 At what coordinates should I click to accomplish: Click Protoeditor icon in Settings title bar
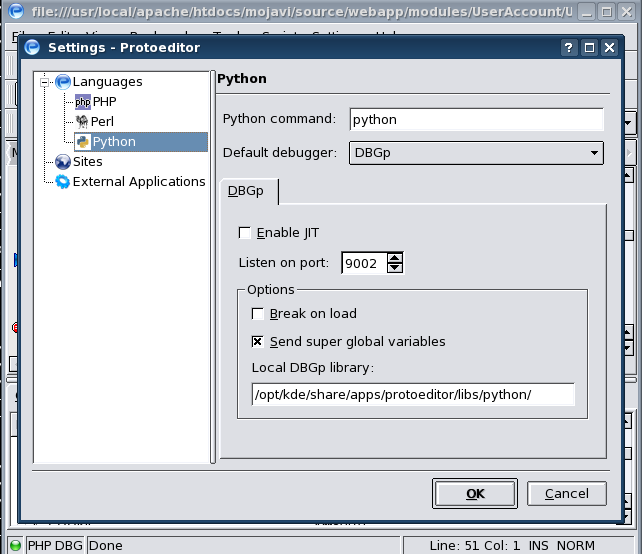pyautogui.click(x=32, y=47)
